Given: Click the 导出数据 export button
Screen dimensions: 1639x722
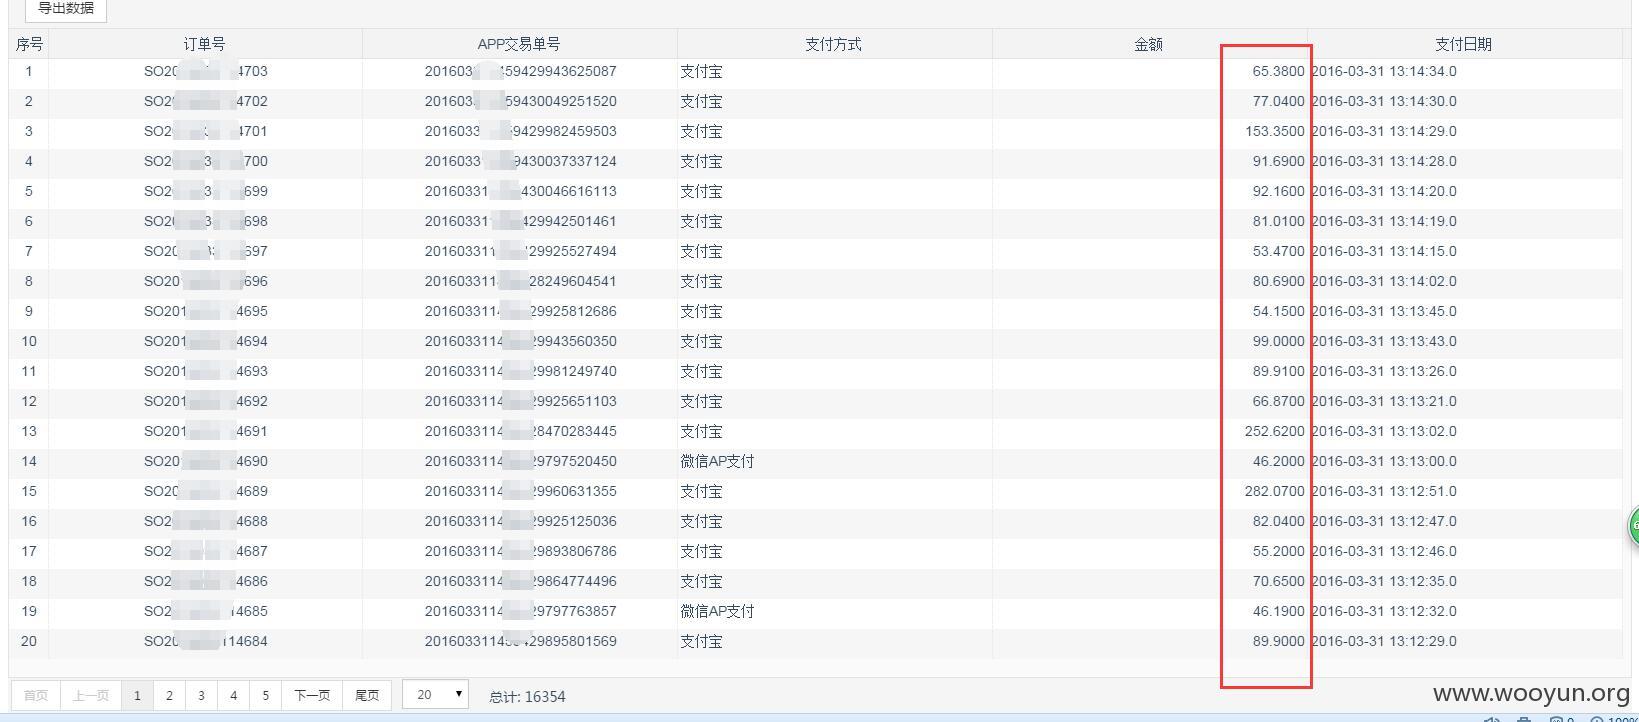Looking at the screenshot, I should click(x=65, y=8).
